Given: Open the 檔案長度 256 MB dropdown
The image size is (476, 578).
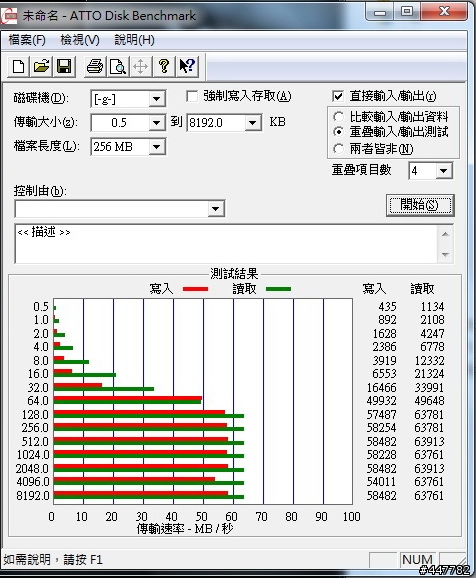Looking at the screenshot, I should click(157, 147).
